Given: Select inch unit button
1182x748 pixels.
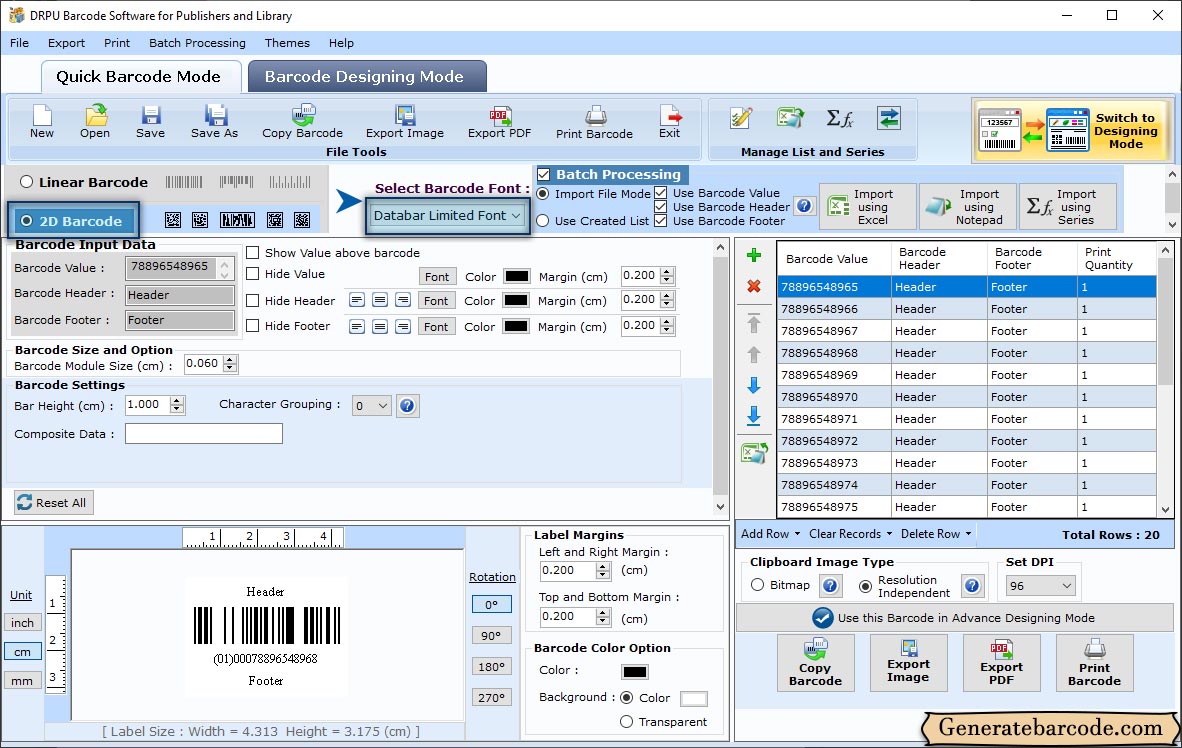Looking at the screenshot, I should [23, 623].
